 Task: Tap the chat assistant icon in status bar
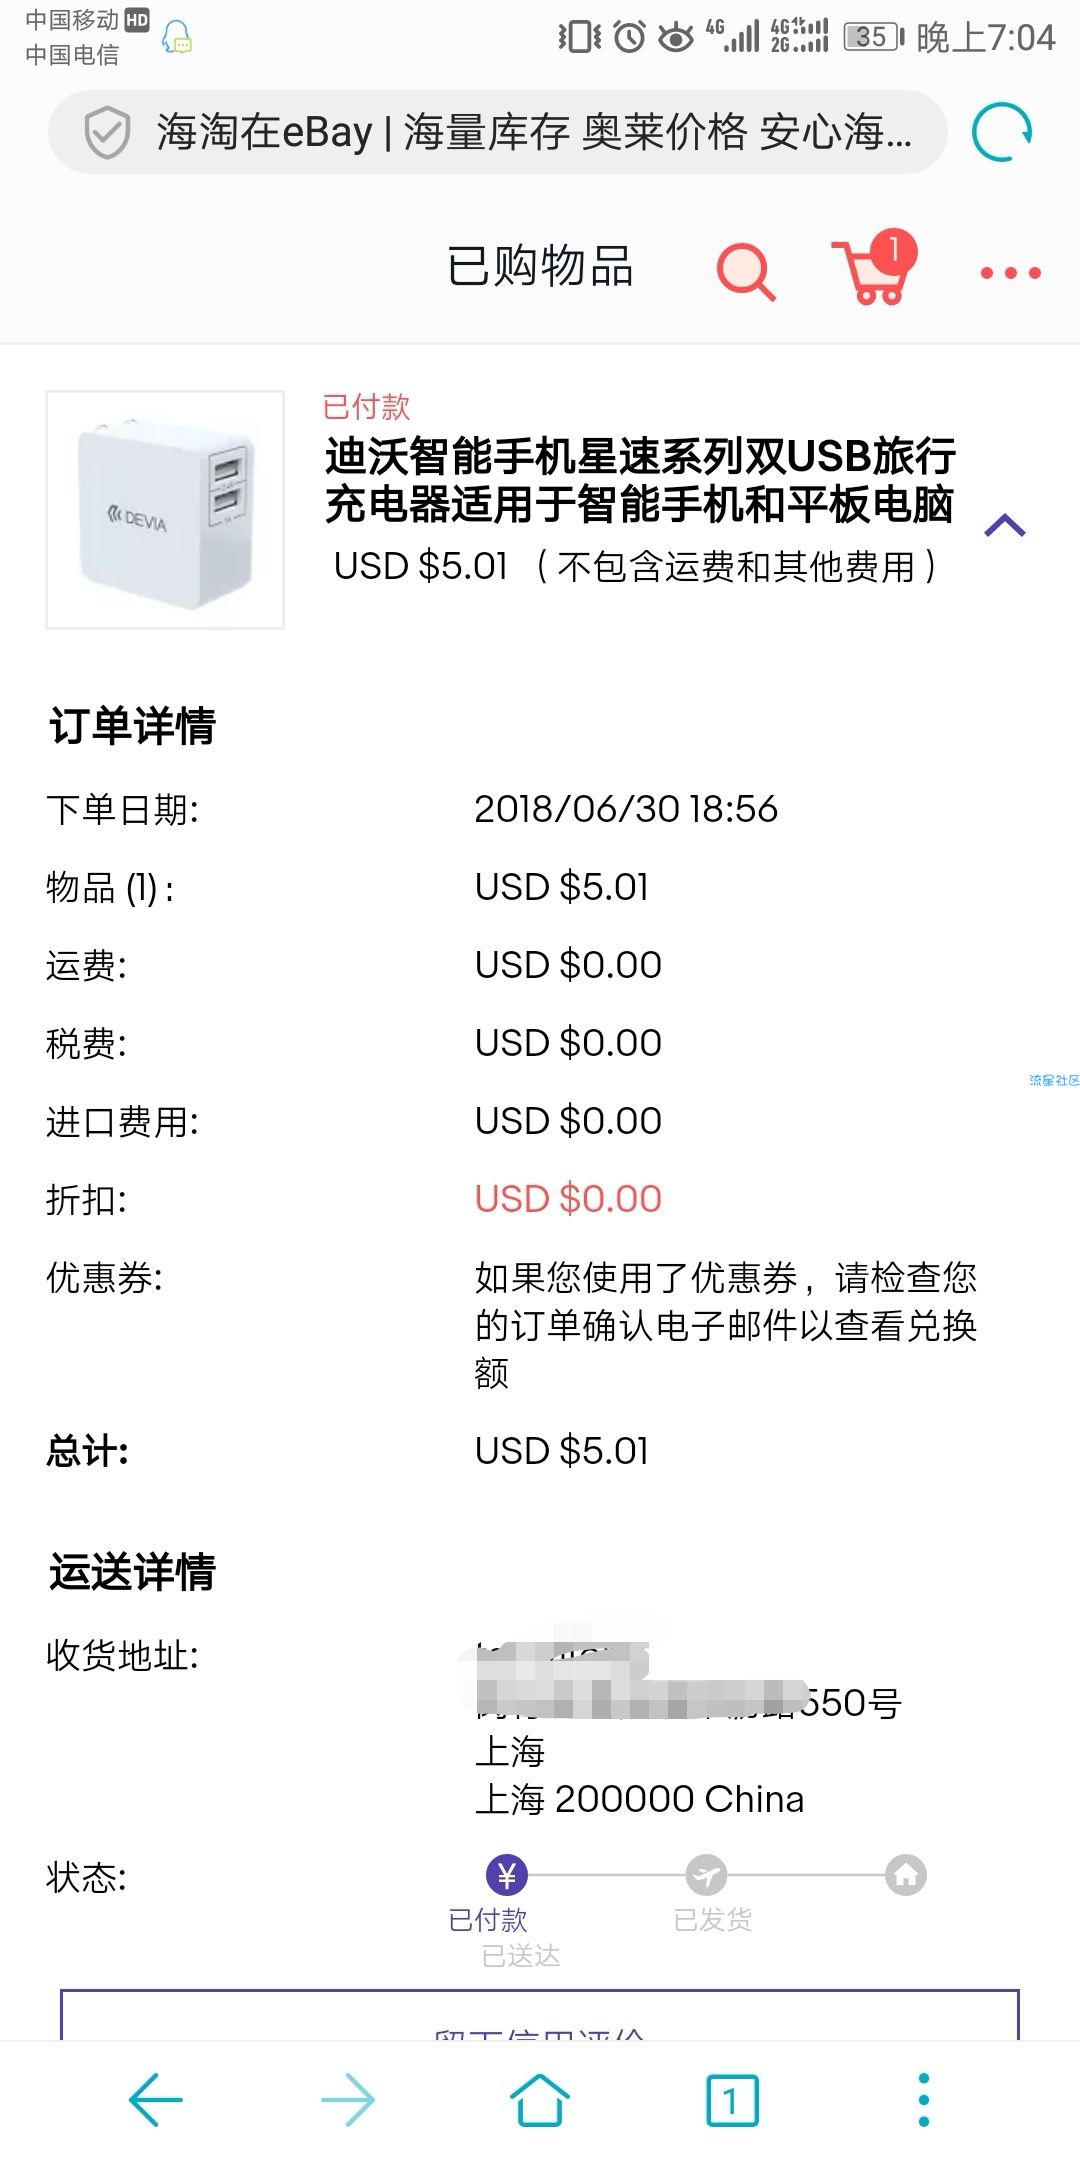[x=178, y=37]
